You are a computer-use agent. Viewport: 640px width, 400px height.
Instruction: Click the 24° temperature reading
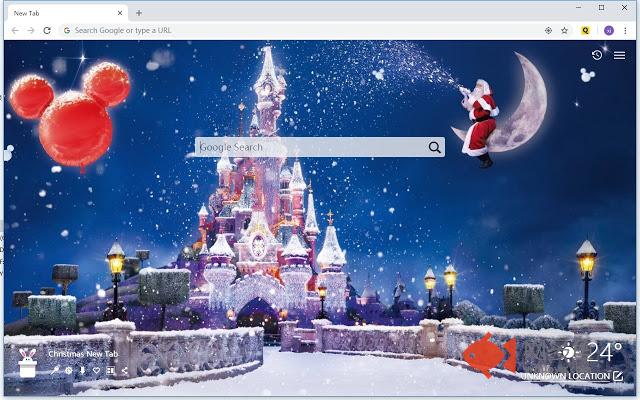click(604, 352)
